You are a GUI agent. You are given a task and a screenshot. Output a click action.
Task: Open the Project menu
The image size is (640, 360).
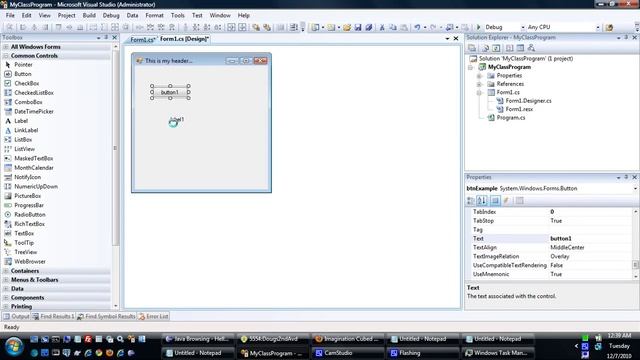click(67, 16)
